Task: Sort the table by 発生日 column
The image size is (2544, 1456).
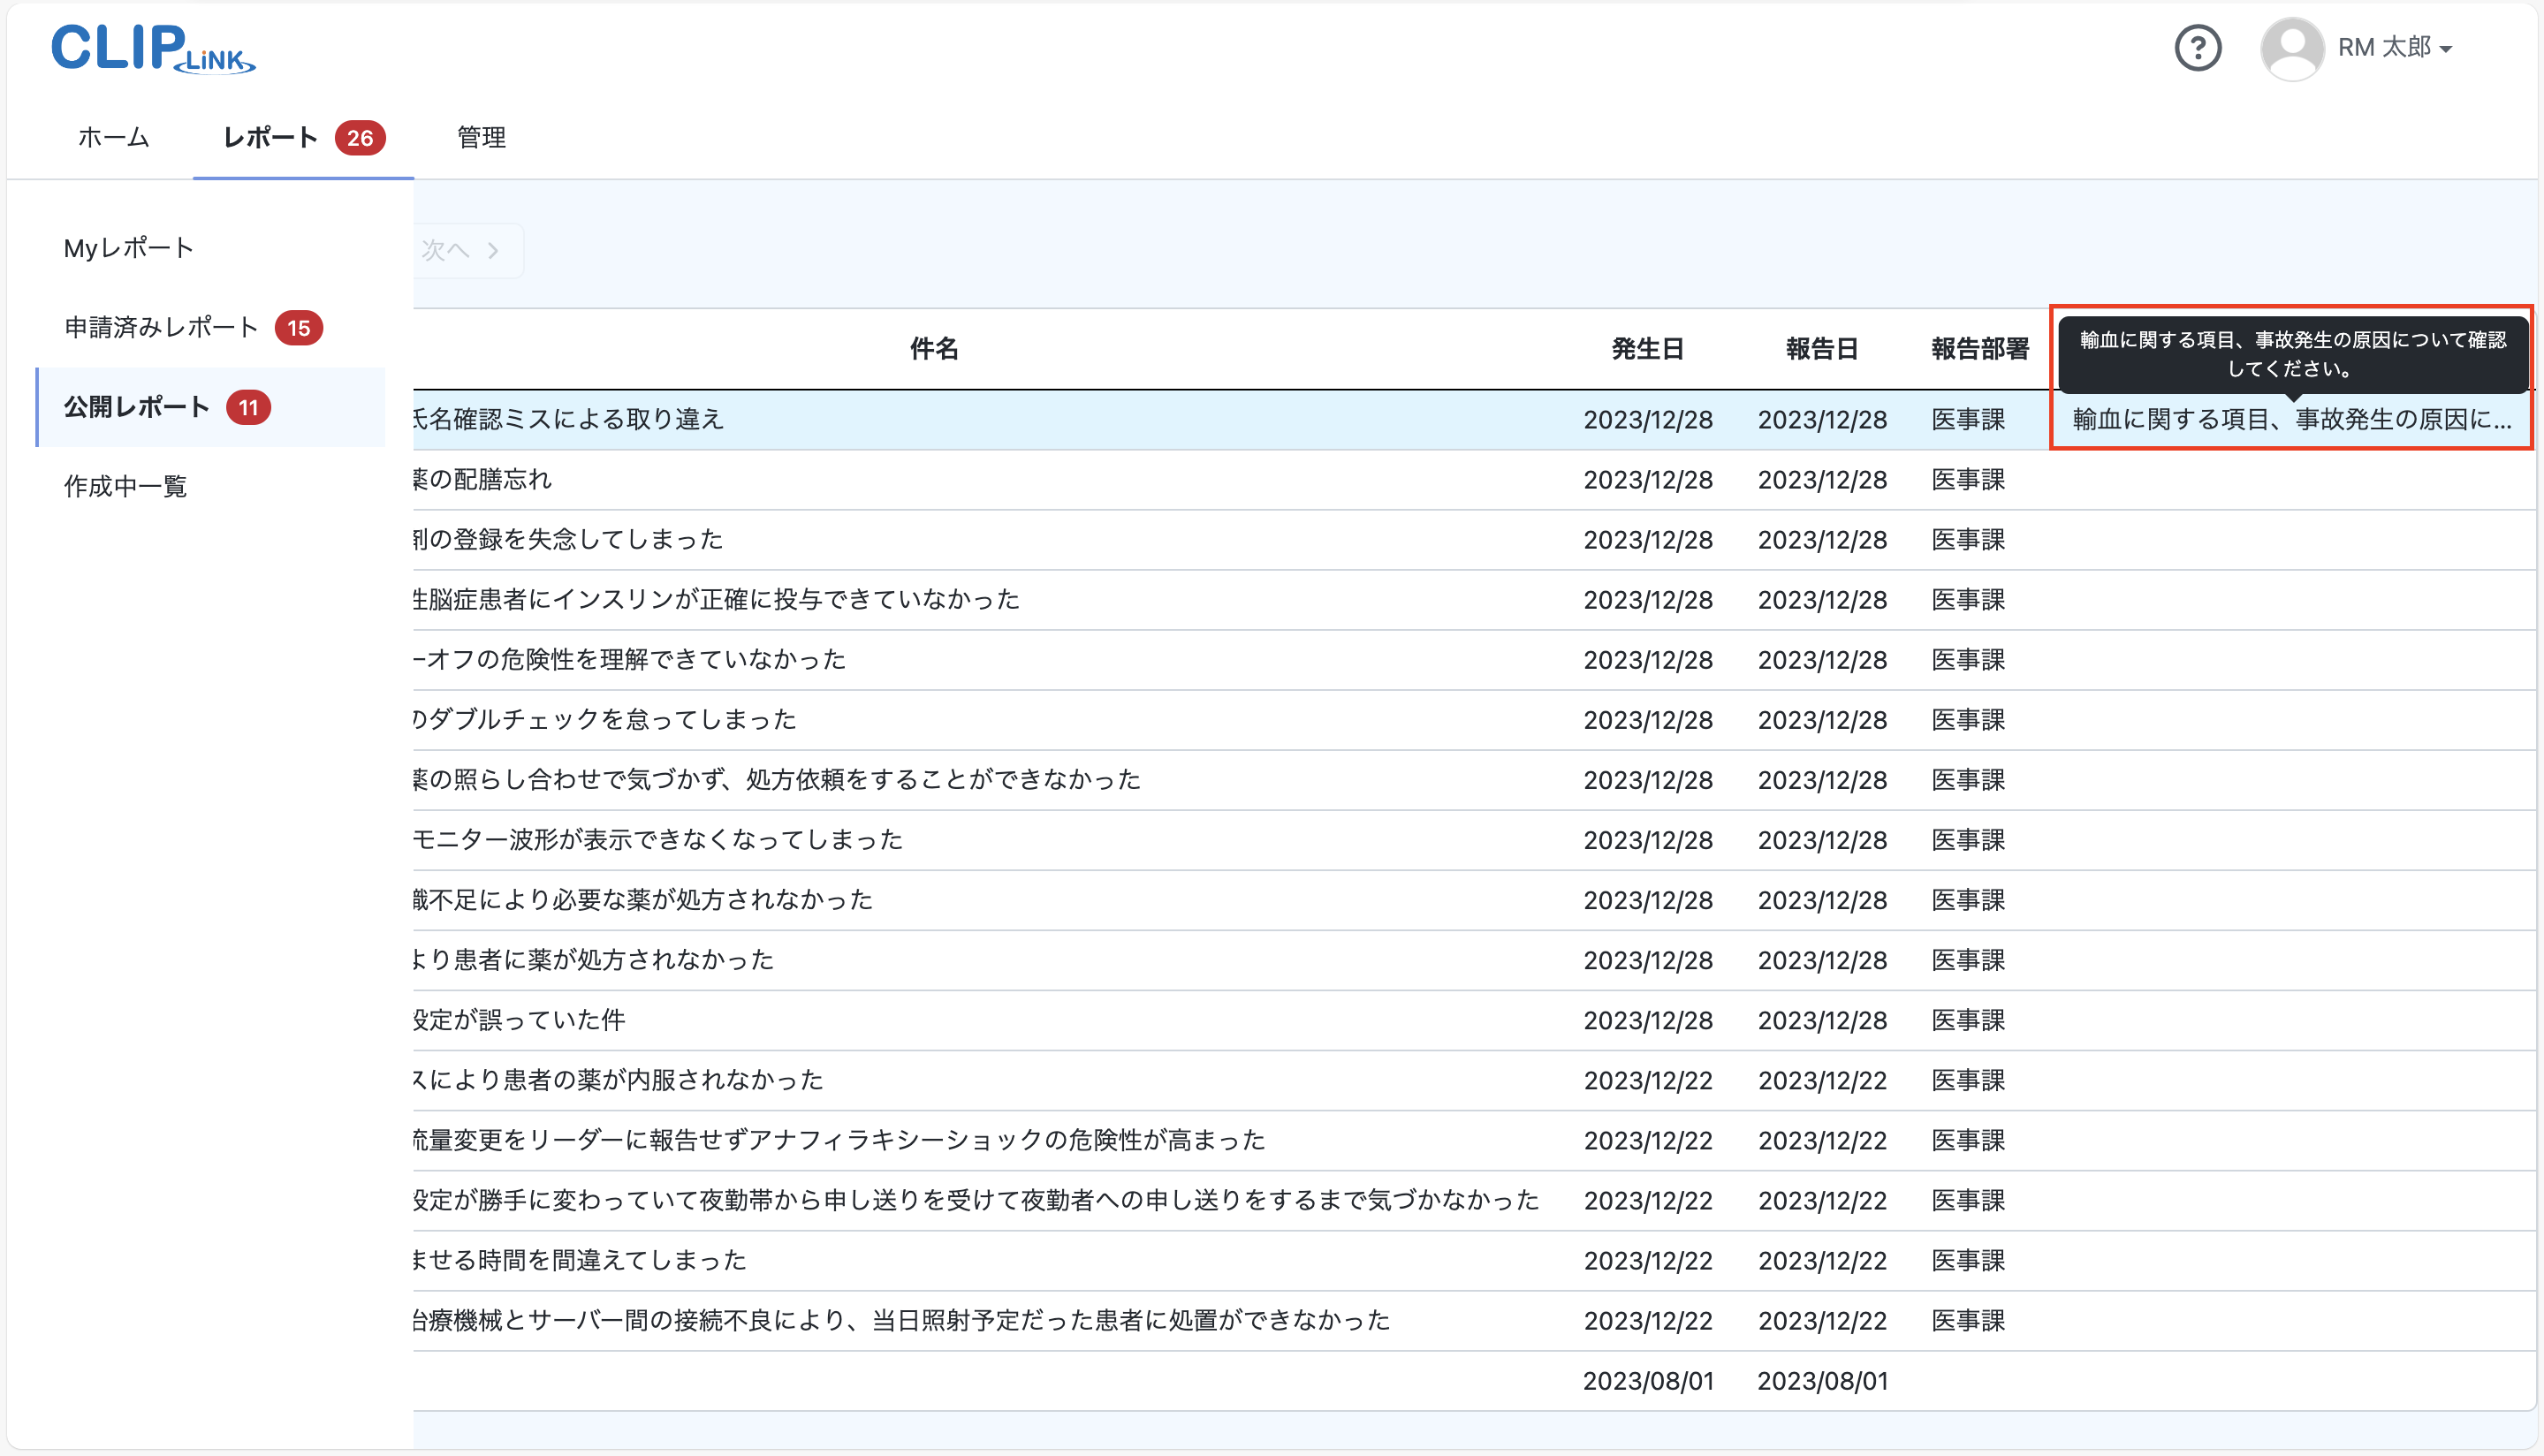Action: [x=1647, y=349]
